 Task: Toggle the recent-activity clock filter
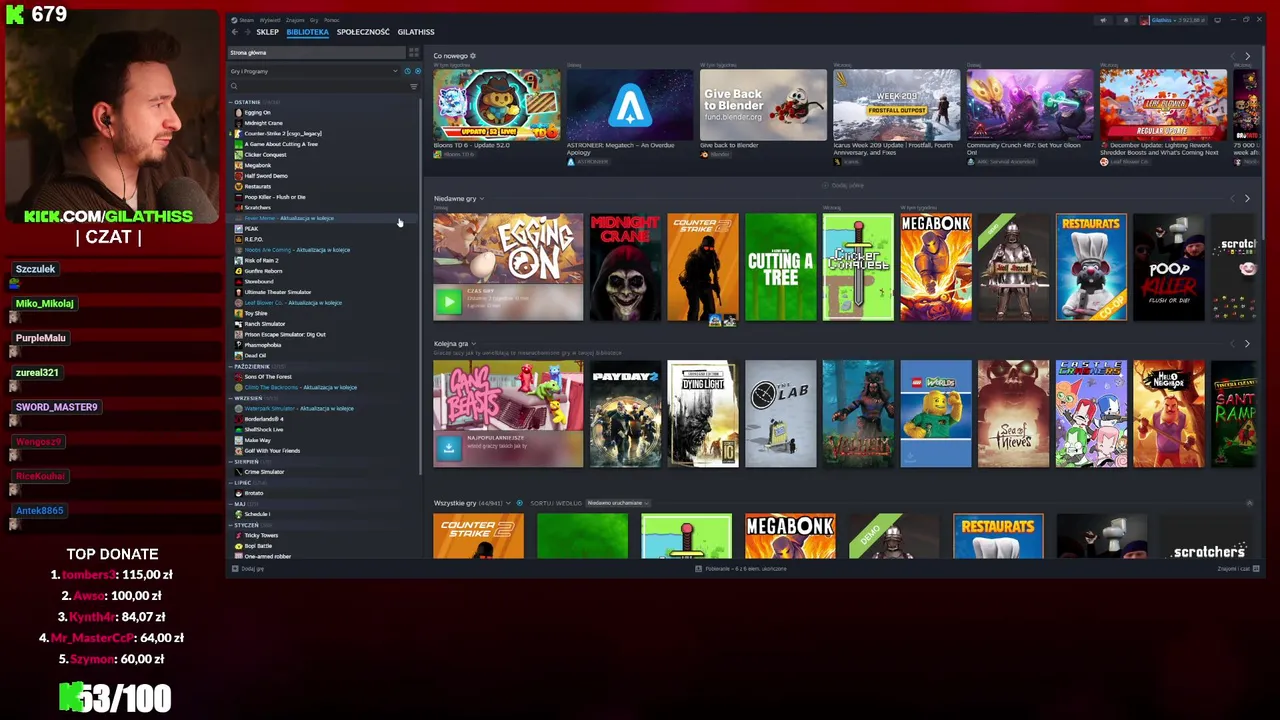click(407, 71)
